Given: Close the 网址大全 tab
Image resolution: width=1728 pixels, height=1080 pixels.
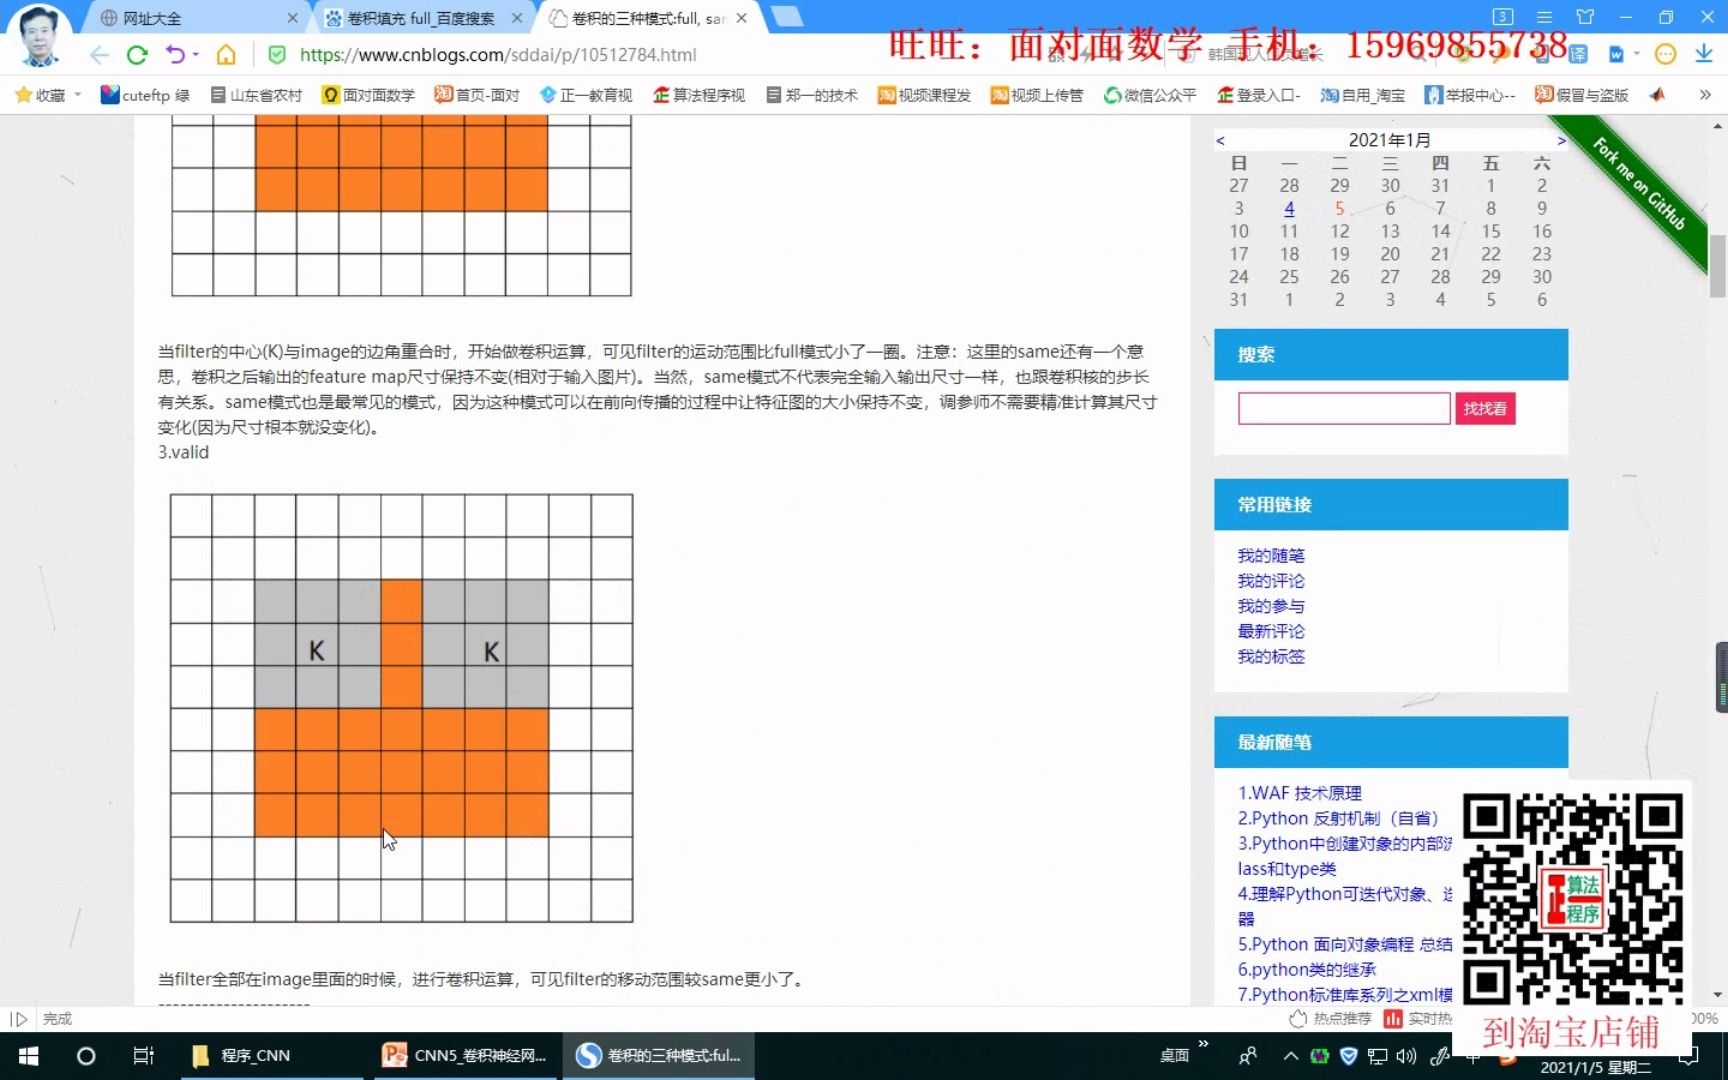Looking at the screenshot, I should [x=292, y=18].
